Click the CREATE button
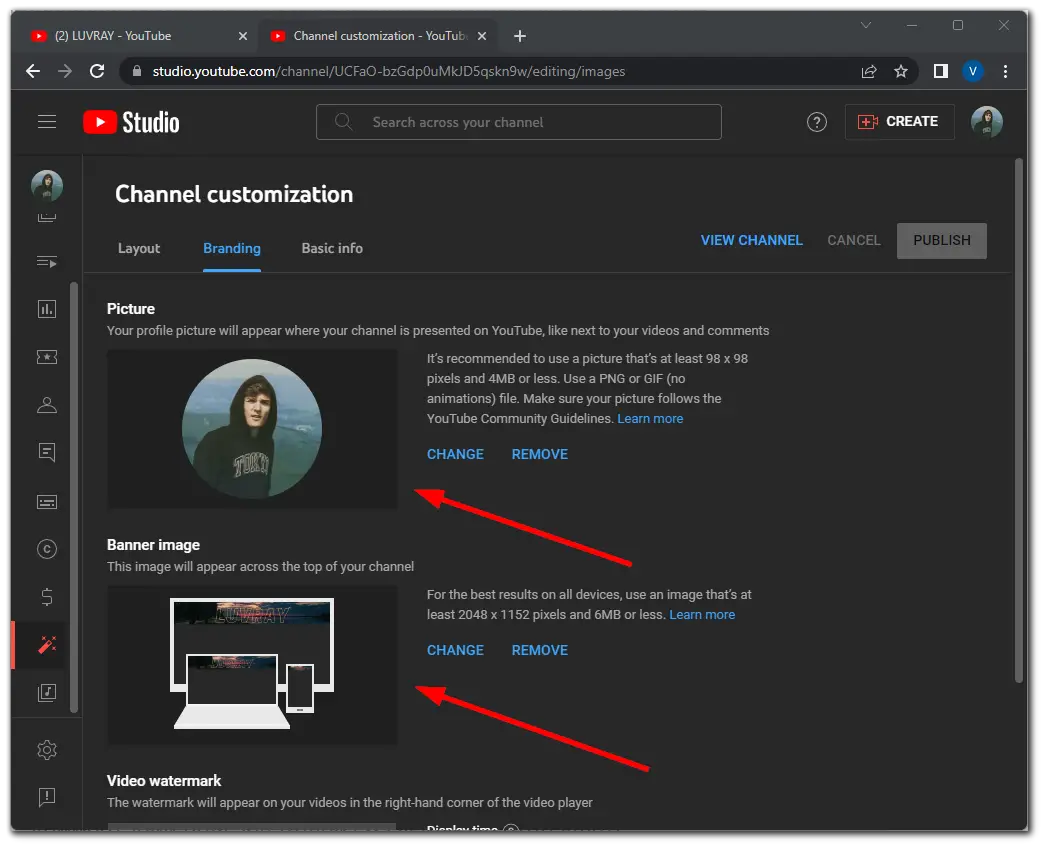 [x=899, y=122]
